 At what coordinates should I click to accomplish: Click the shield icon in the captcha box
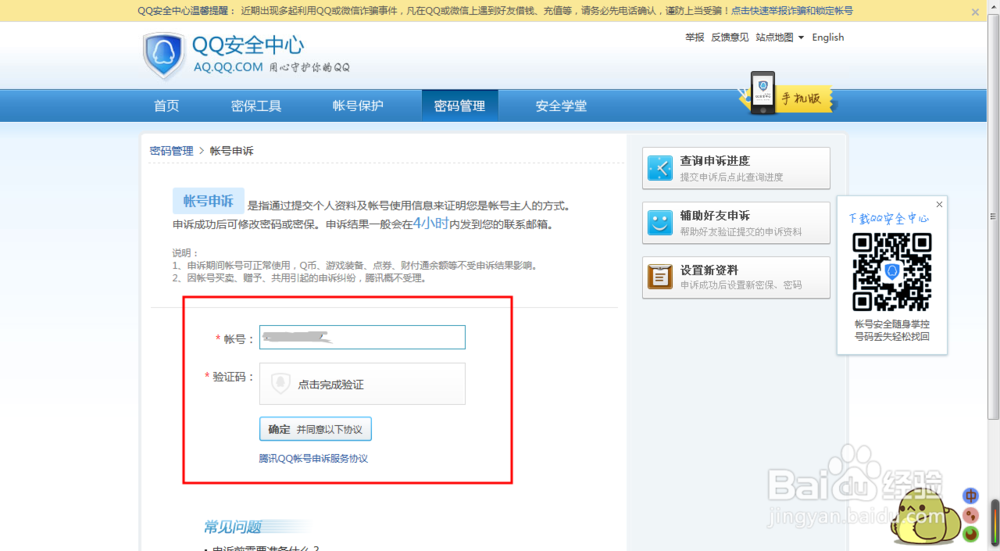[281, 384]
